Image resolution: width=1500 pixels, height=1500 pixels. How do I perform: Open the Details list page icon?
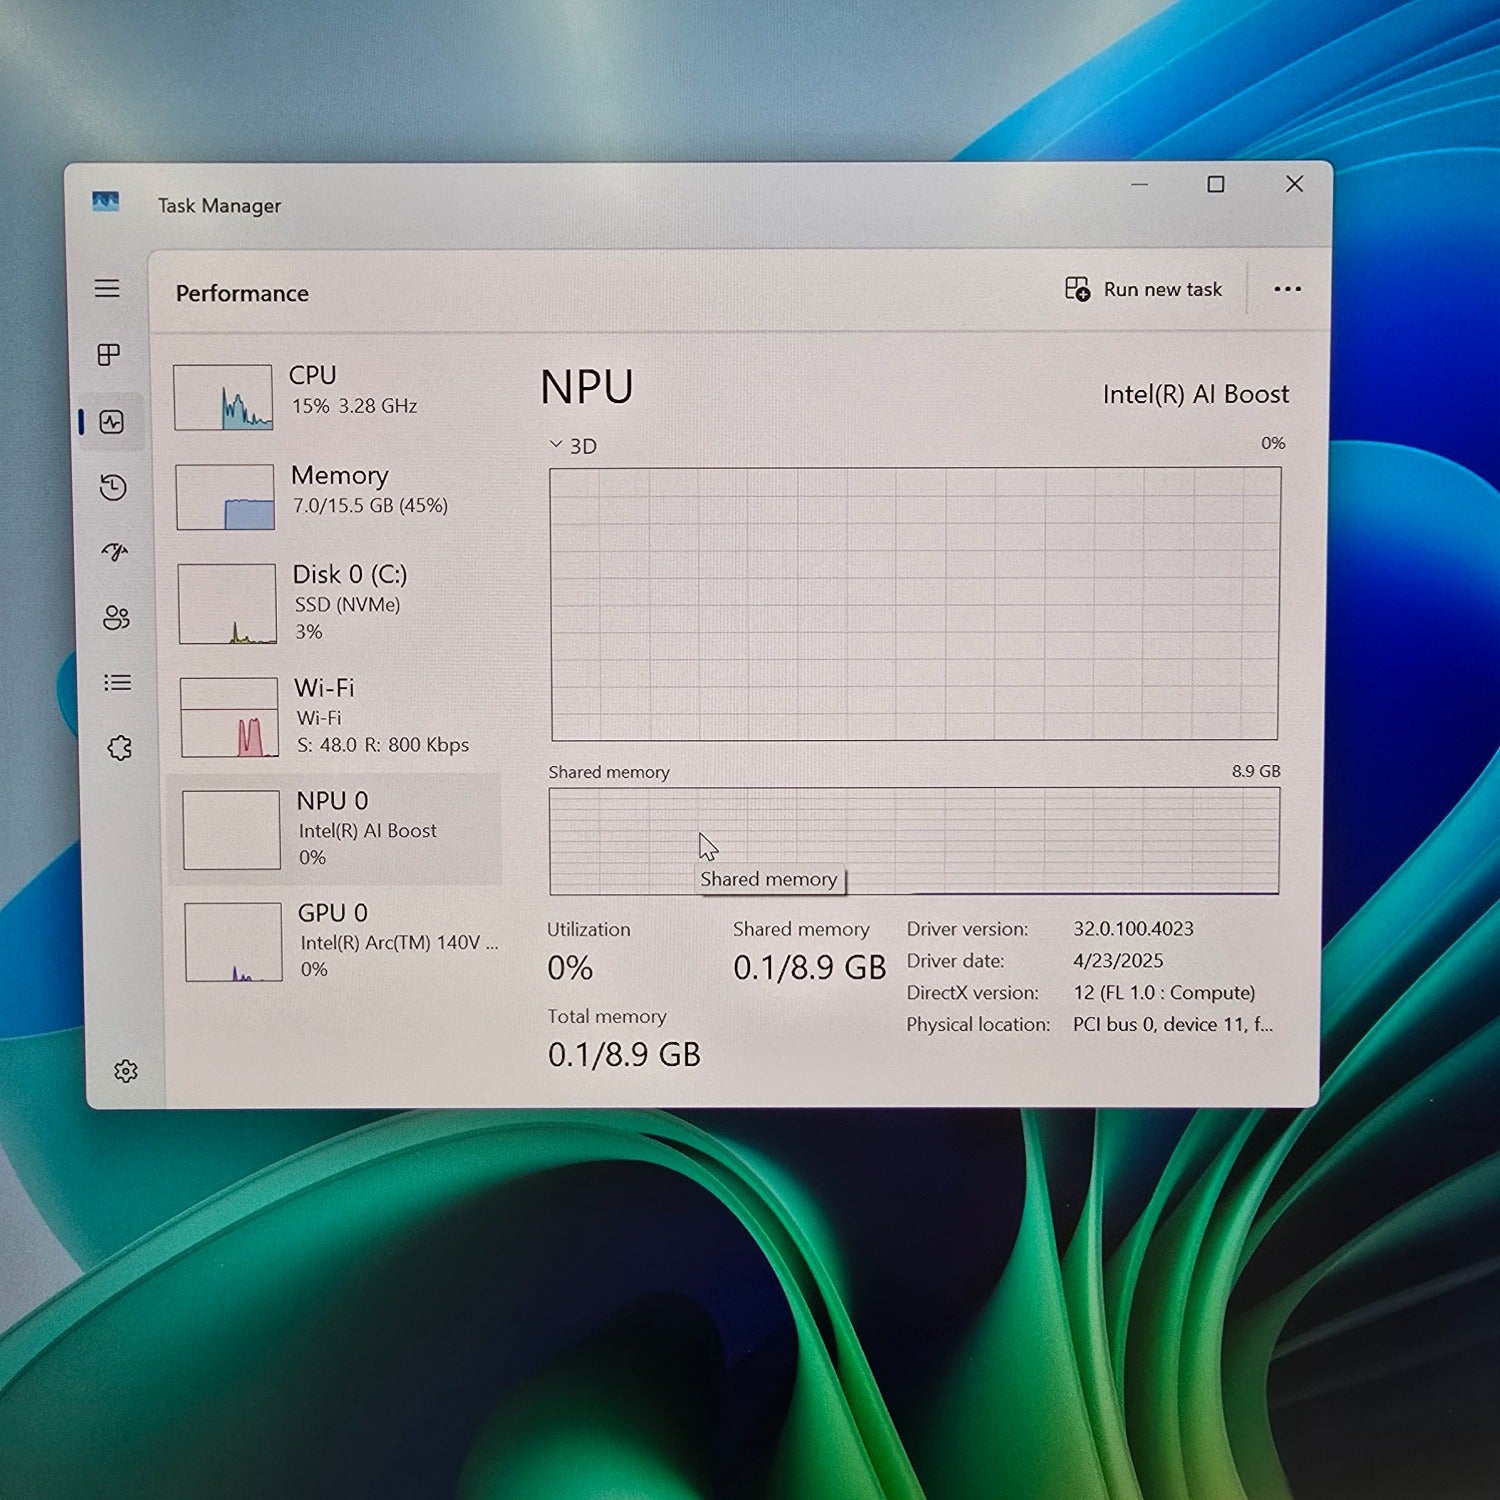pyautogui.click(x=117, y=682)
